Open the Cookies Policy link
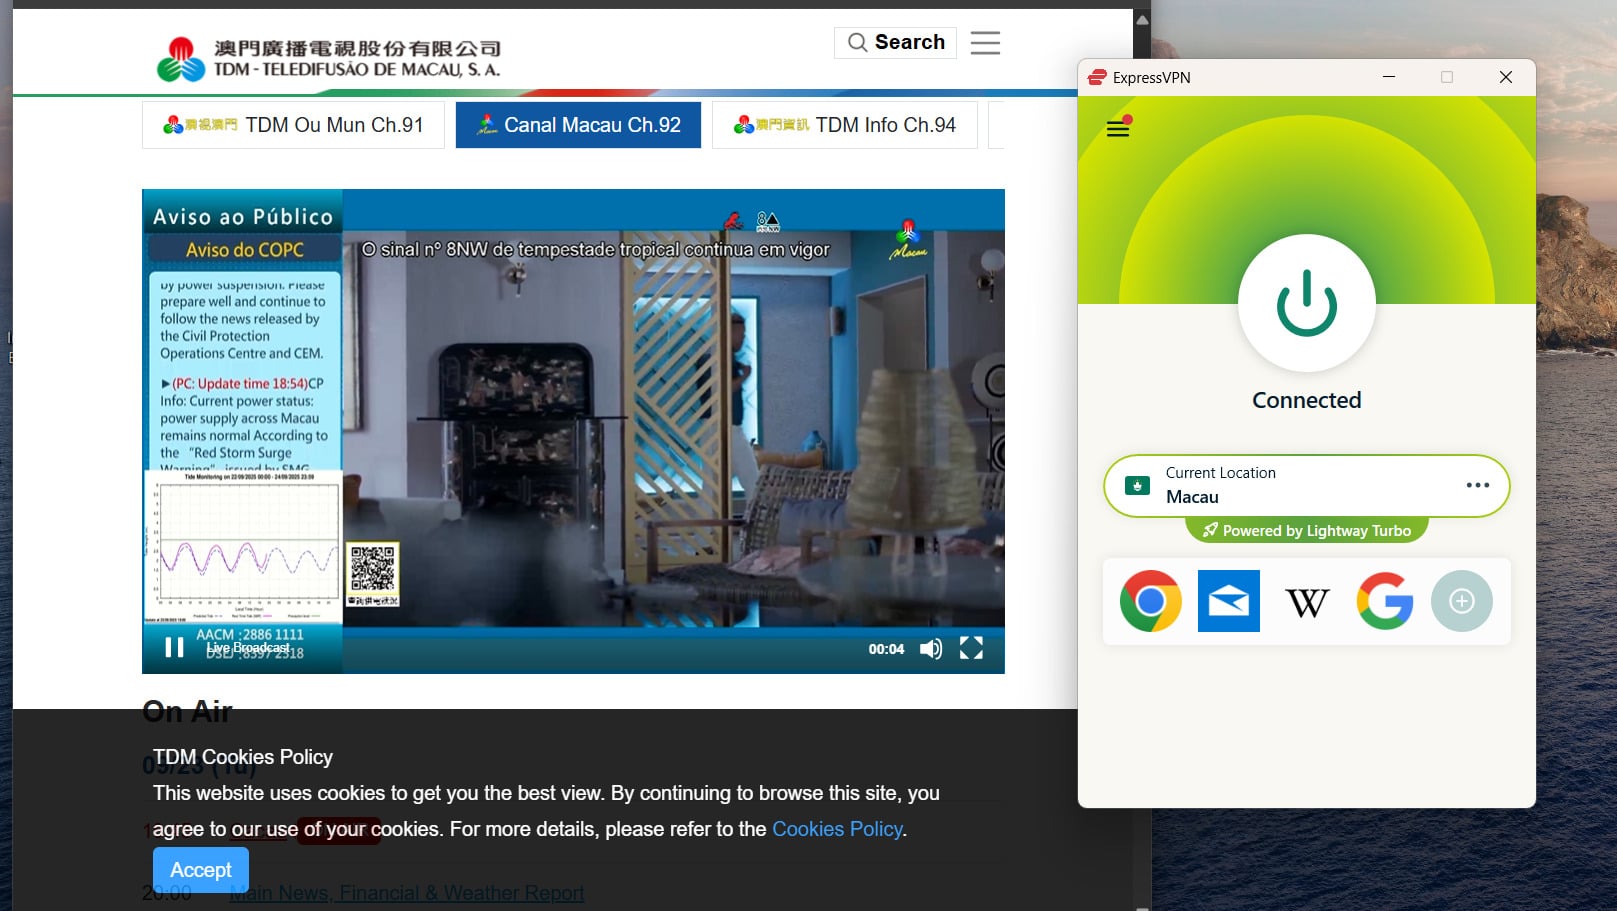Image resolution: width=1617 pixels, height=911 pixels. pos(836,829)
